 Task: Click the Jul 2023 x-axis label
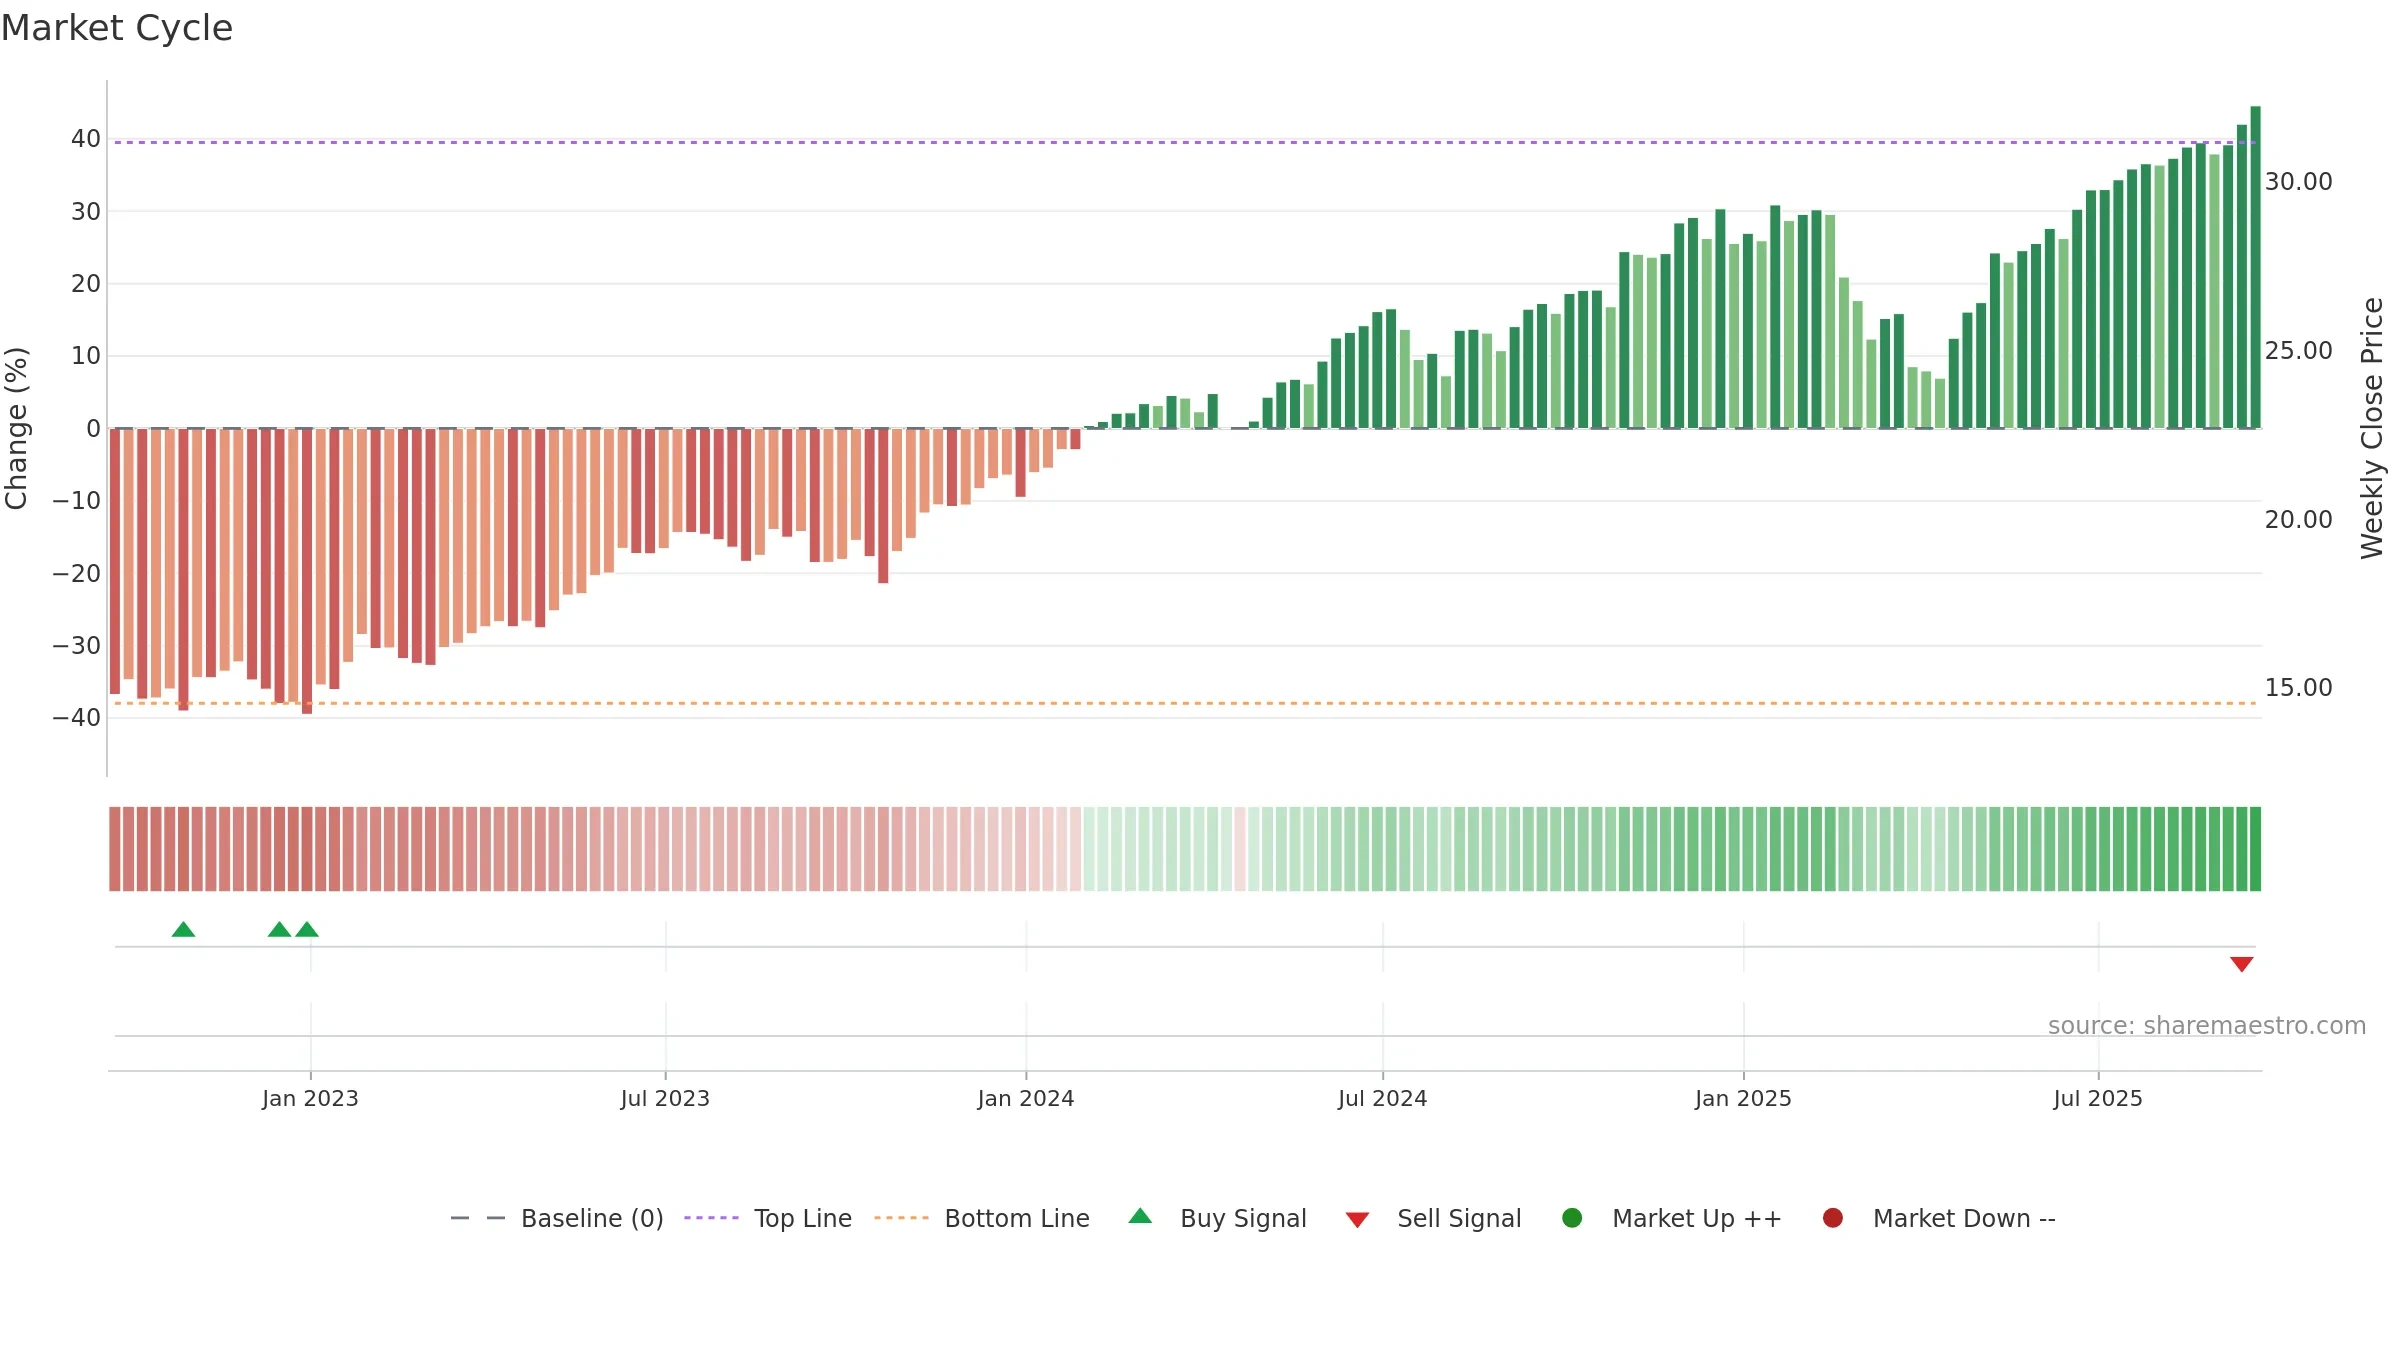tap(665, 1099)
